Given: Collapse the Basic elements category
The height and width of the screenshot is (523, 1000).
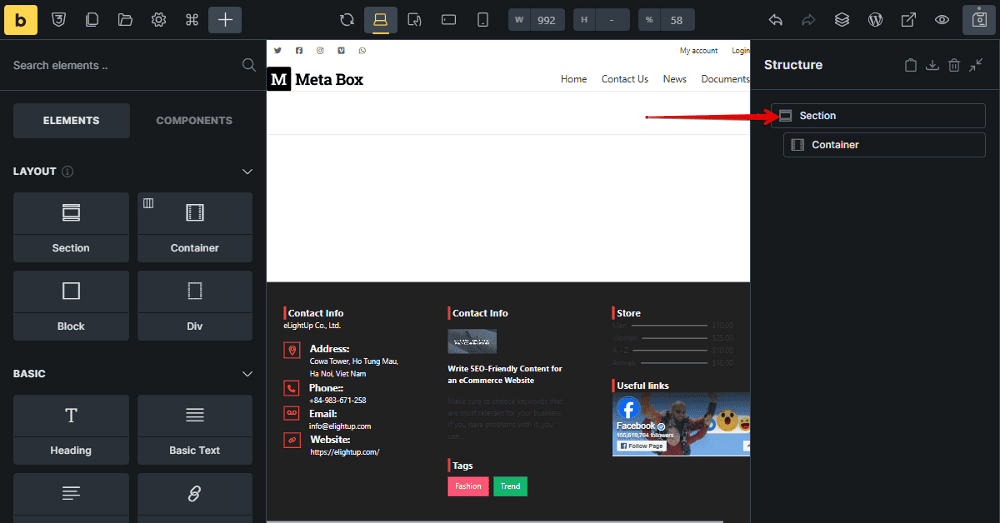Looking at the screenshot, I should (248, 373).
